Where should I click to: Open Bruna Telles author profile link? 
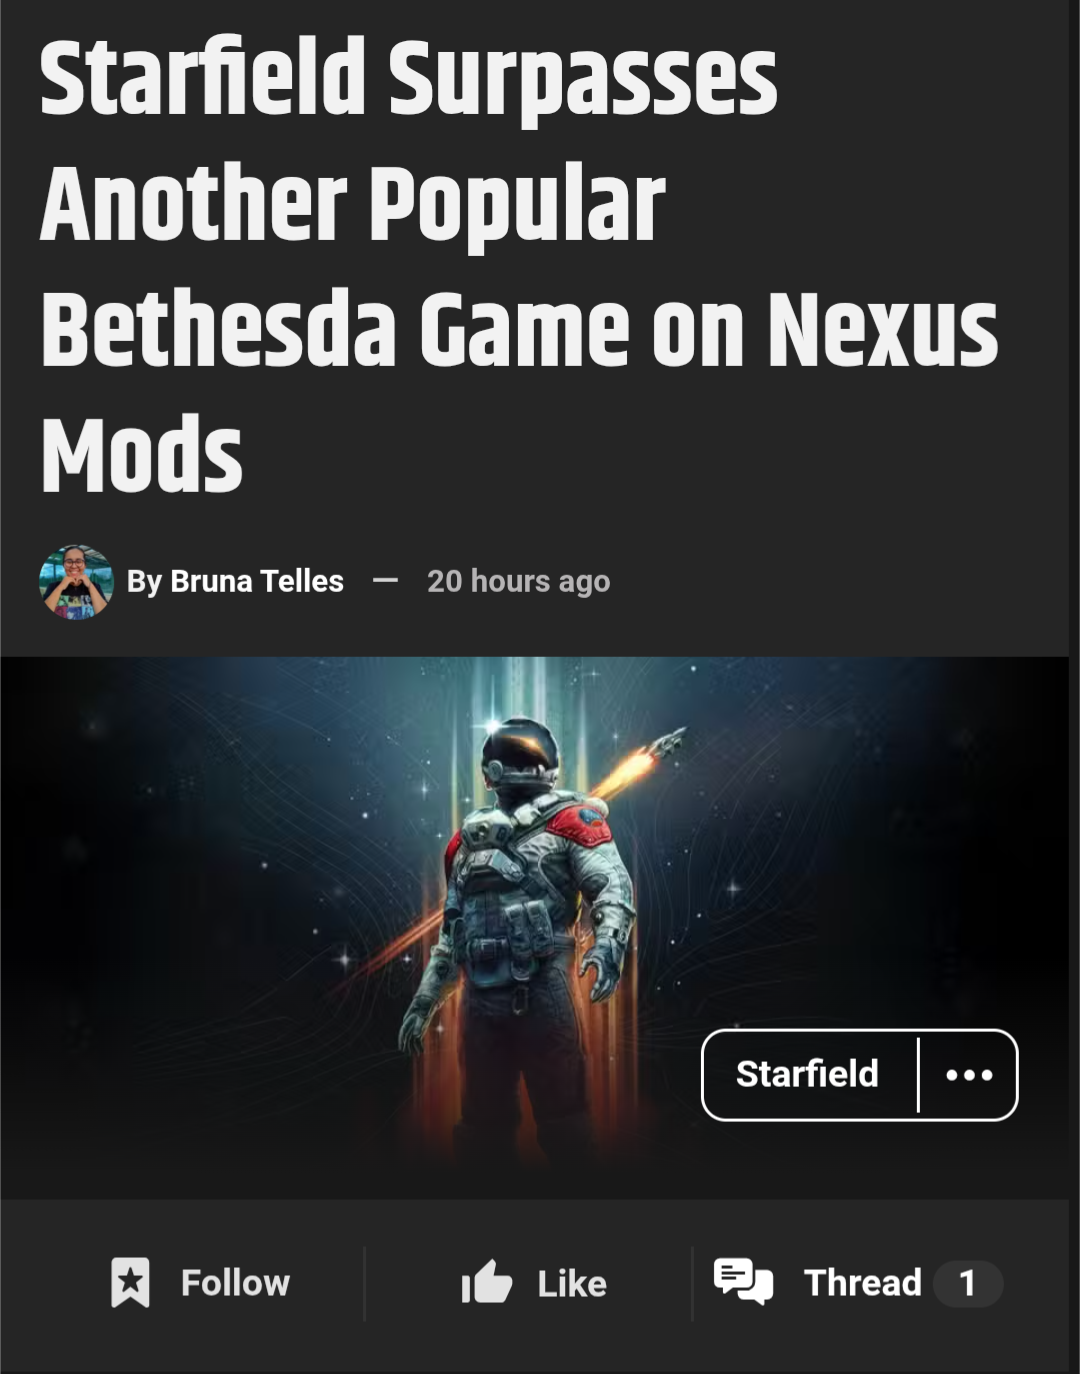click(x=257, y=581)
